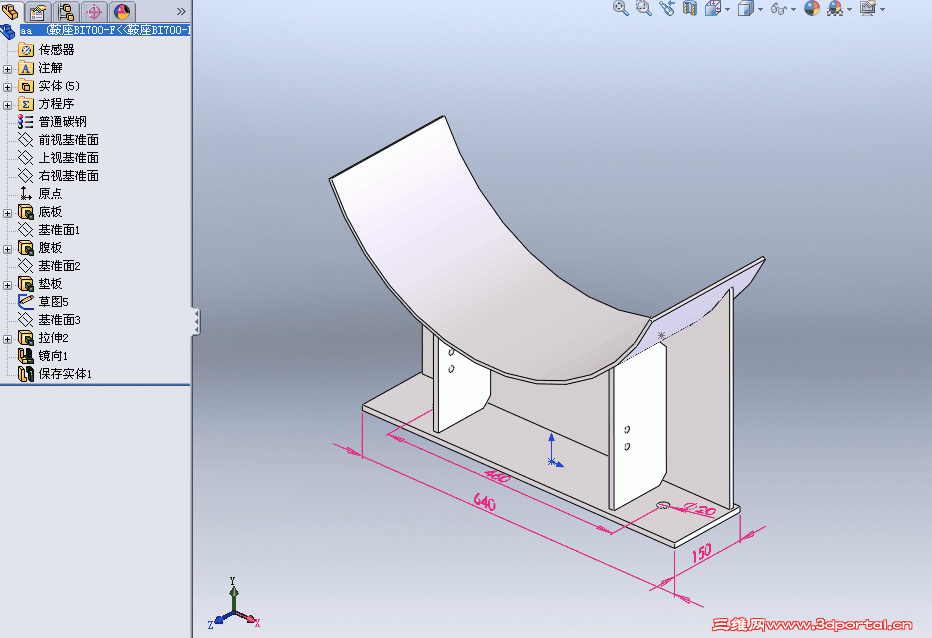Select the 拉伸2 extrude feature
The image size is (932, 638).
(x=53, y=338)
